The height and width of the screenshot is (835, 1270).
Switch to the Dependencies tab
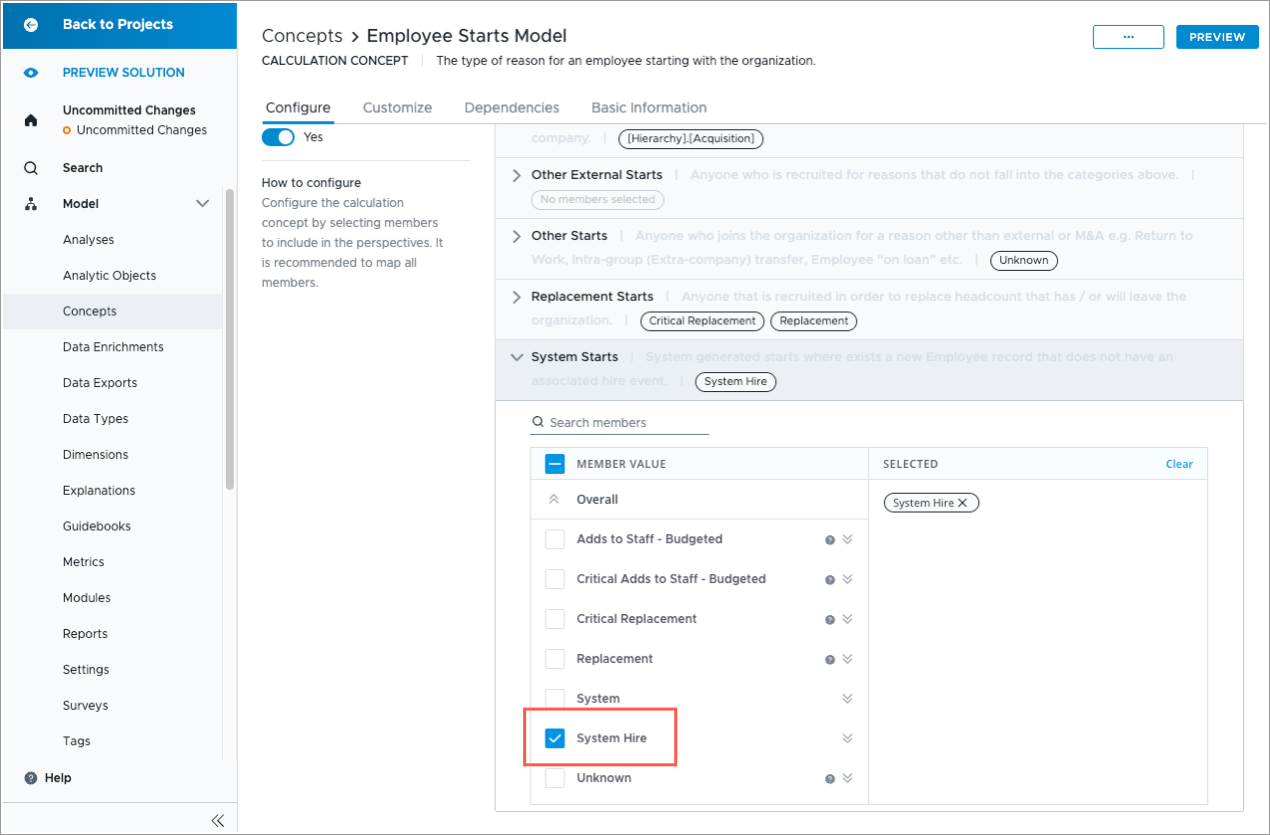click(x=511, y=108)
